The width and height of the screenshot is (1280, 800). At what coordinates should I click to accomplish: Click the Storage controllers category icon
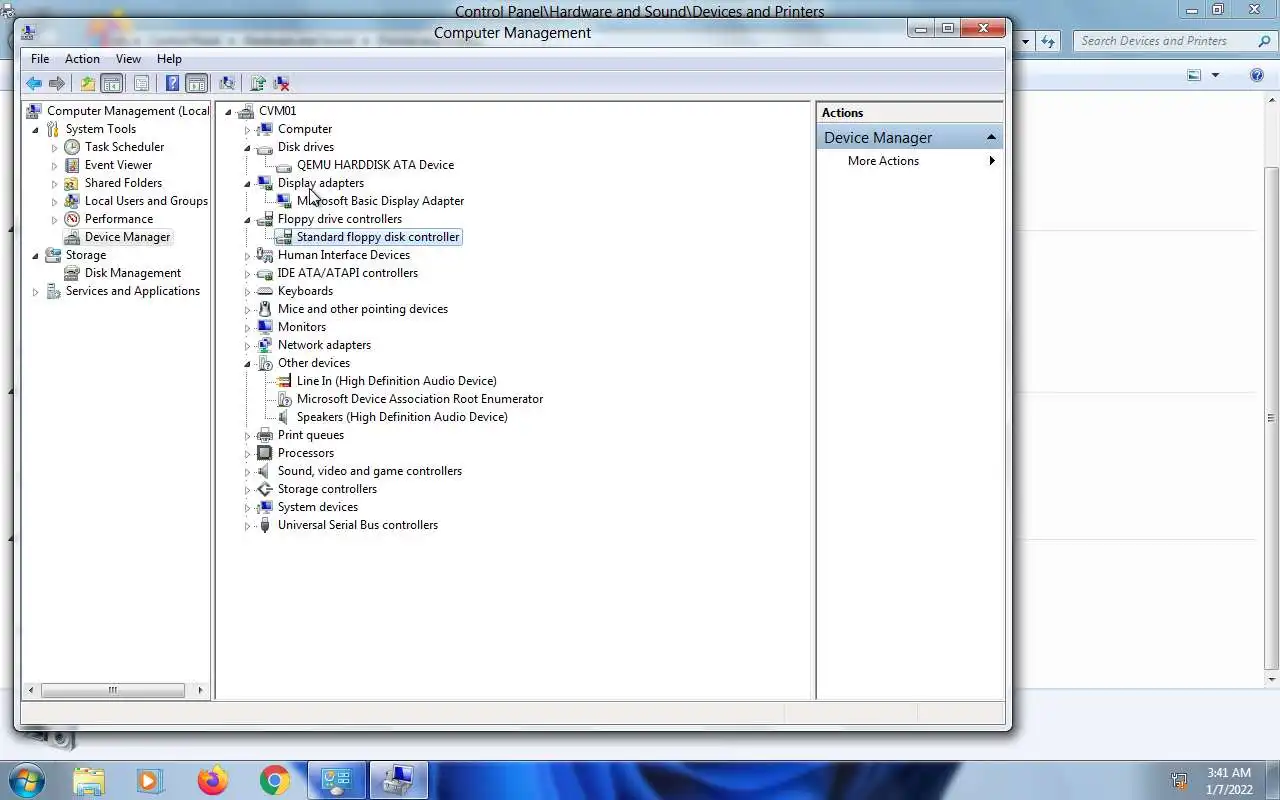point(265,489)
